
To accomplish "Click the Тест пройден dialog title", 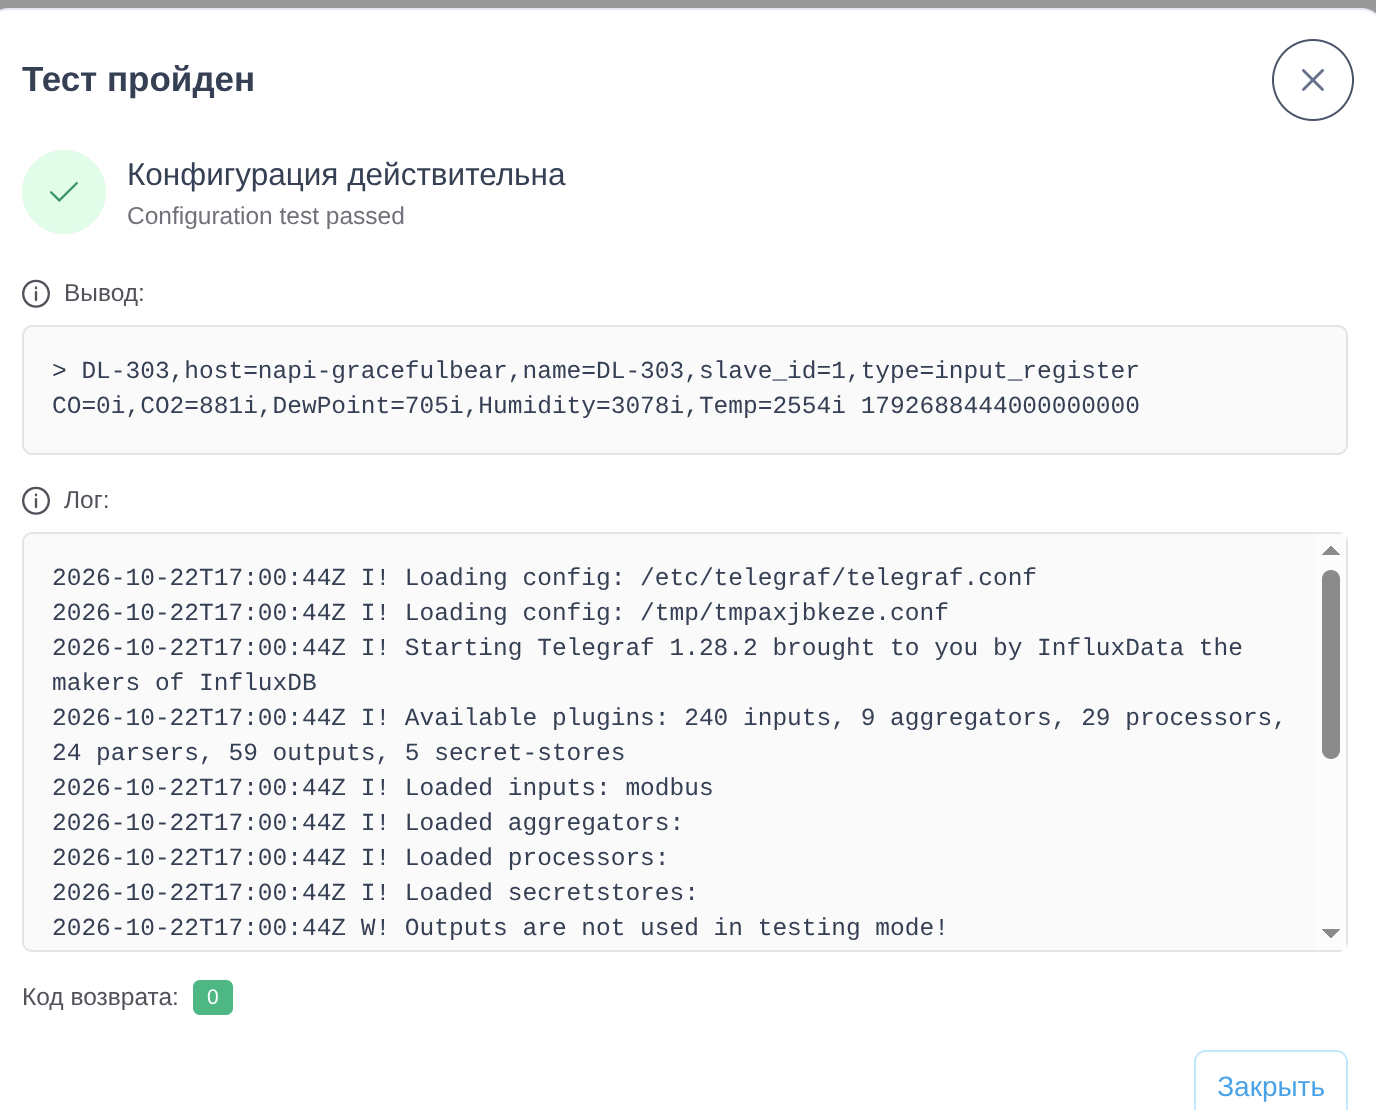I will (x=138, y=79).
